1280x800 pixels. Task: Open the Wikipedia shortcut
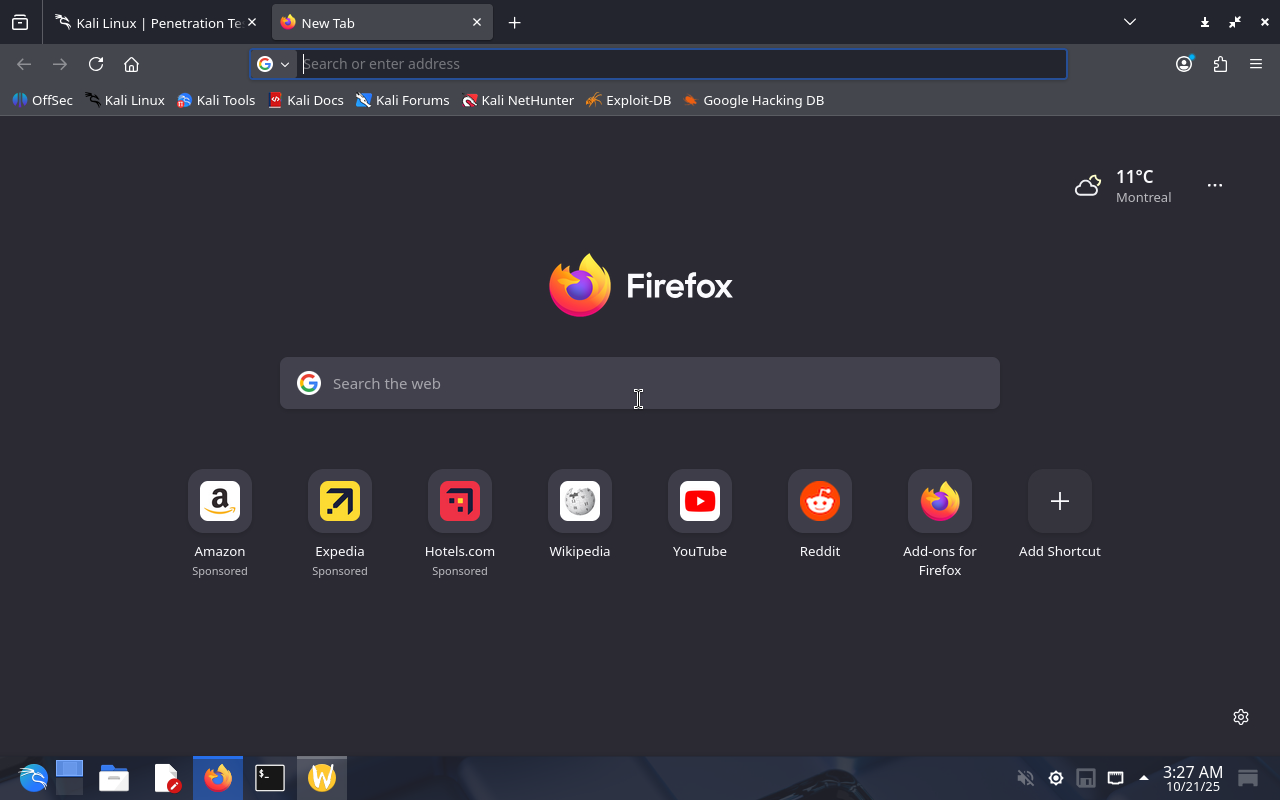[x=580, y=501]
